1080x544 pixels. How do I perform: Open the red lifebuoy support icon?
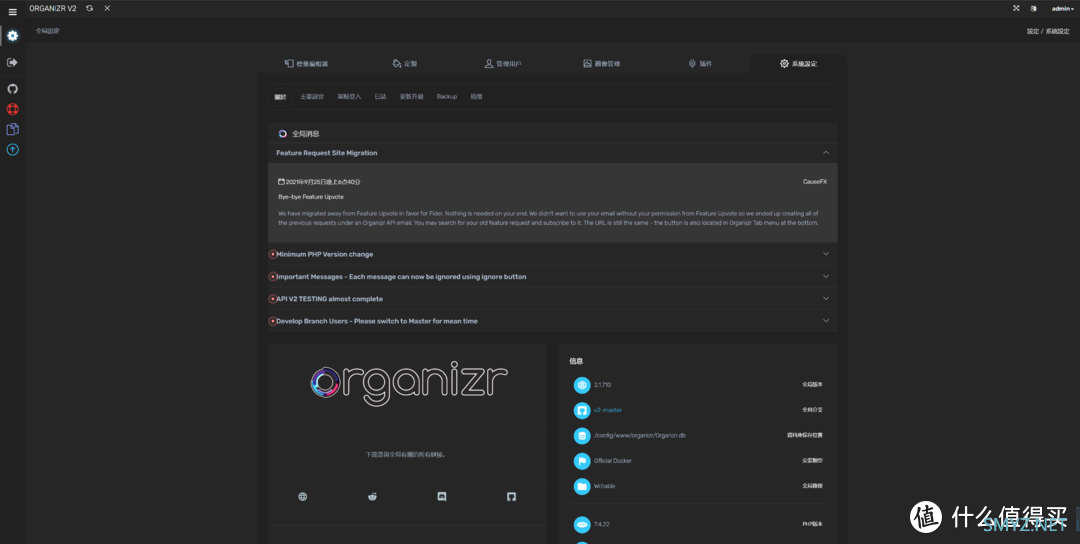pyautogui.click(x=12, y=109)
